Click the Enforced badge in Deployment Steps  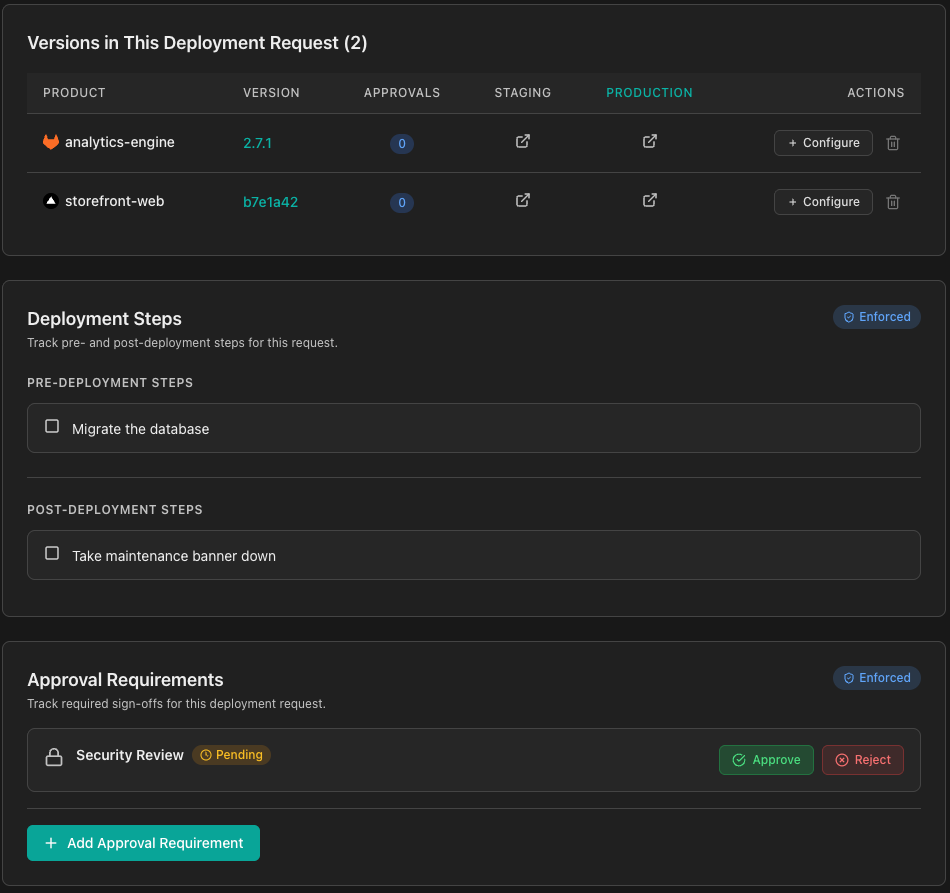pos(877,317)
